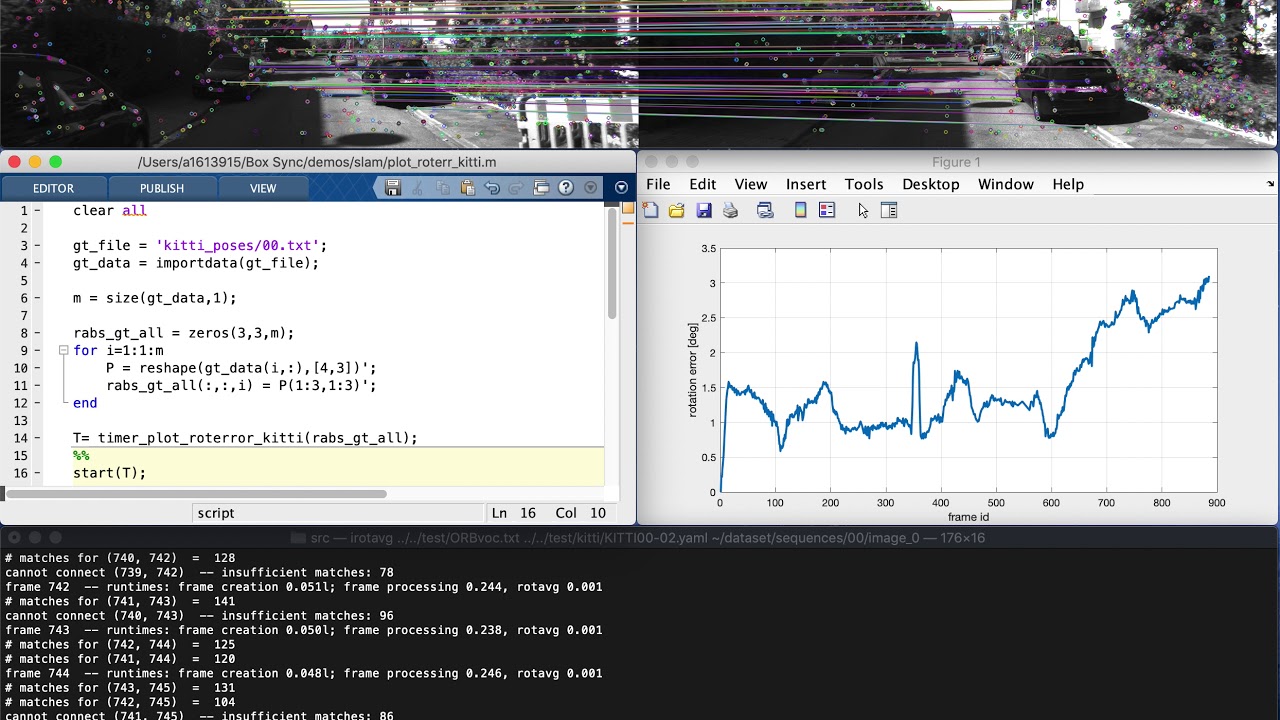Set breakpoint dash at line 1
Image resolution: width=1280 pixels, height=720 pixels.
click(x=37, y=211)
